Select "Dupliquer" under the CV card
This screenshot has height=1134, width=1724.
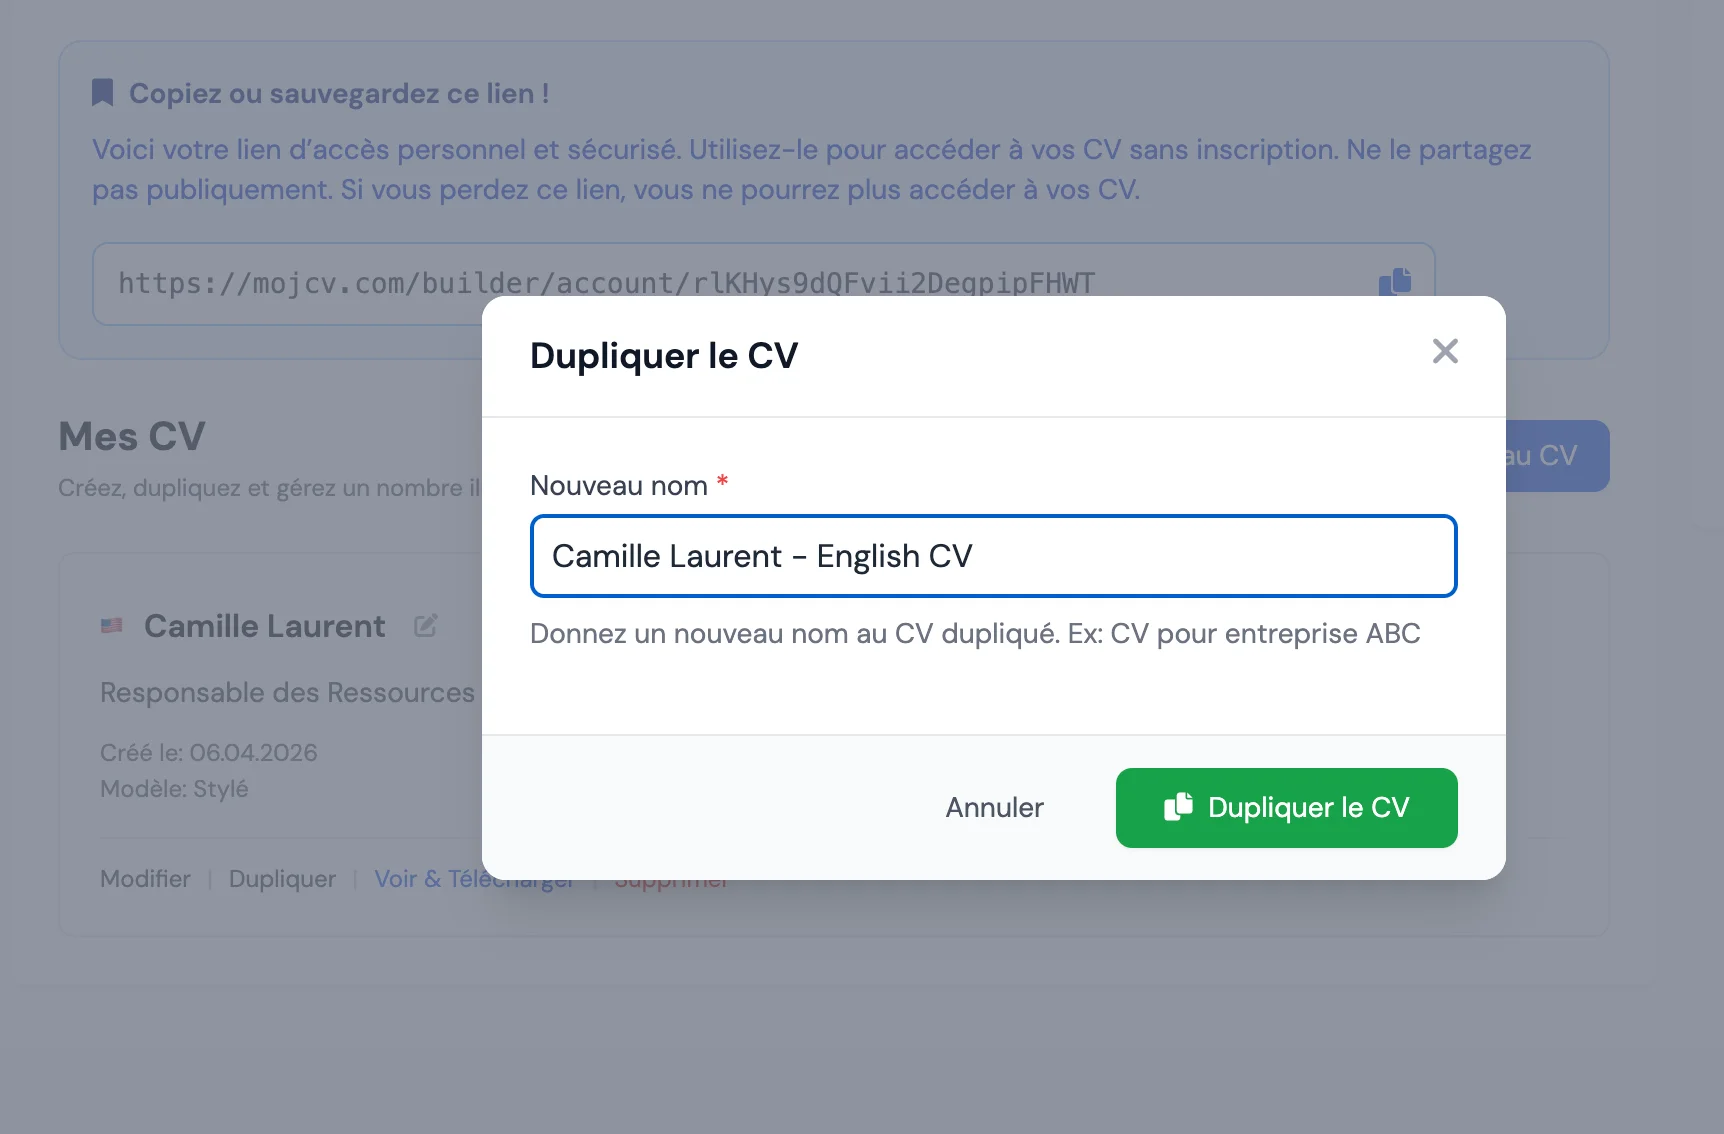282,879
